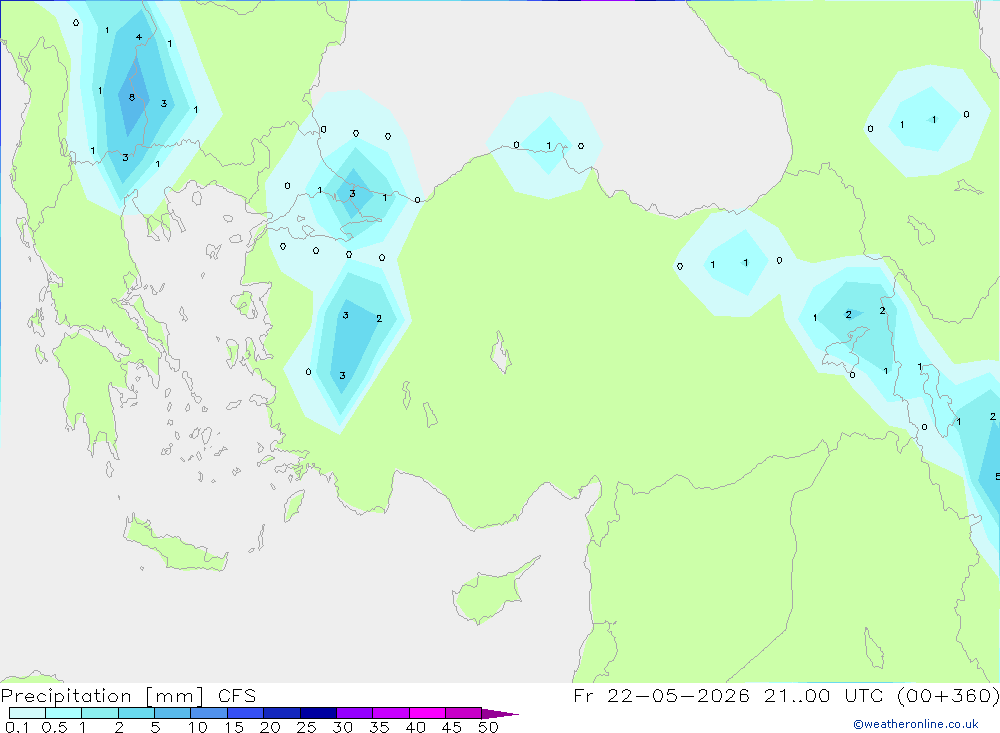Image resolution: width=1000 pixels, height=733 pixels.
Task: Click the '25' legend scale label
Action: [x=306, y=727]
